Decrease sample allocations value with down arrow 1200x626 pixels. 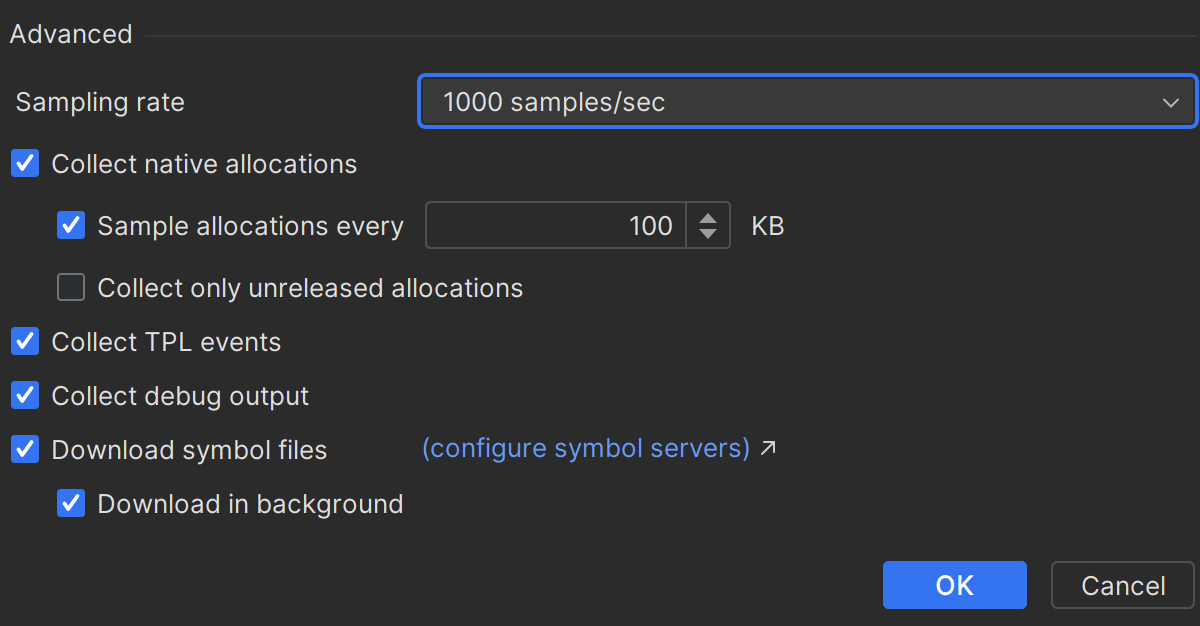click(708, 235)
